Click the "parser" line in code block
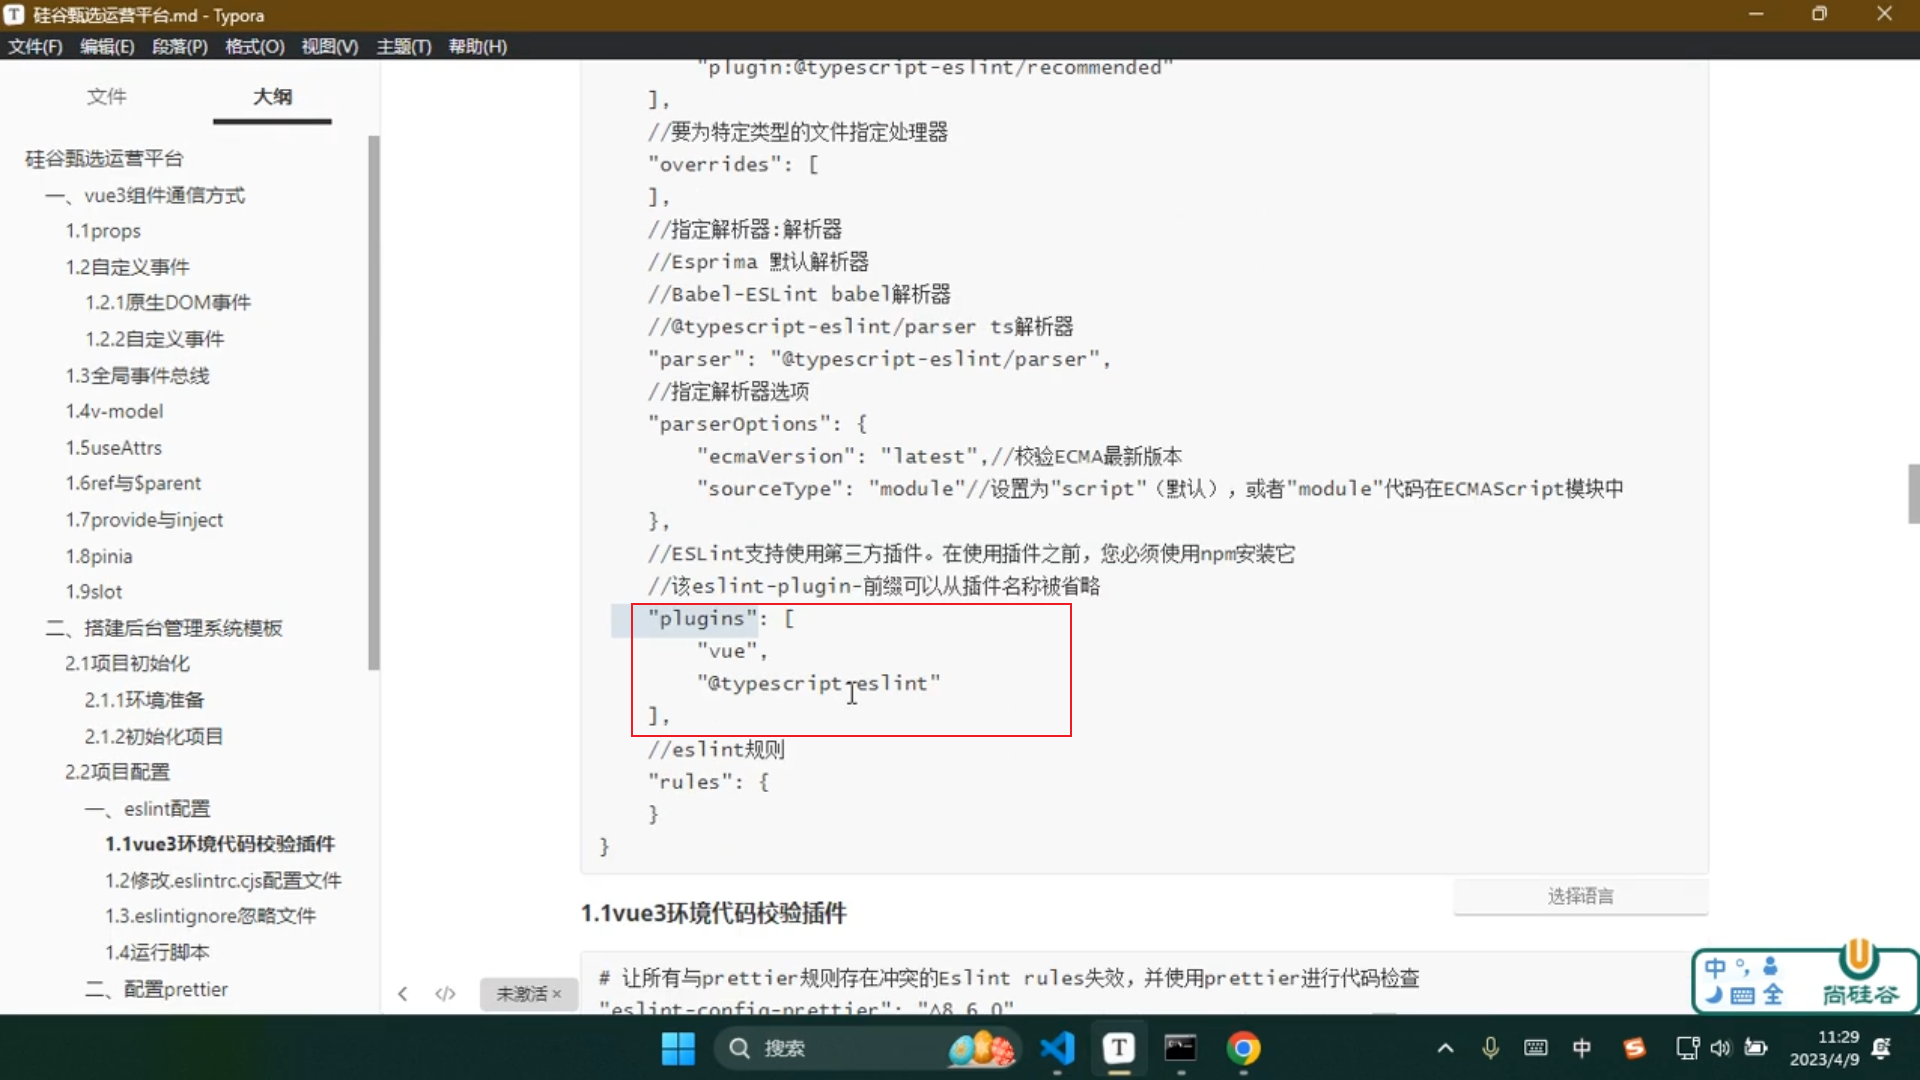 [879, 359]
